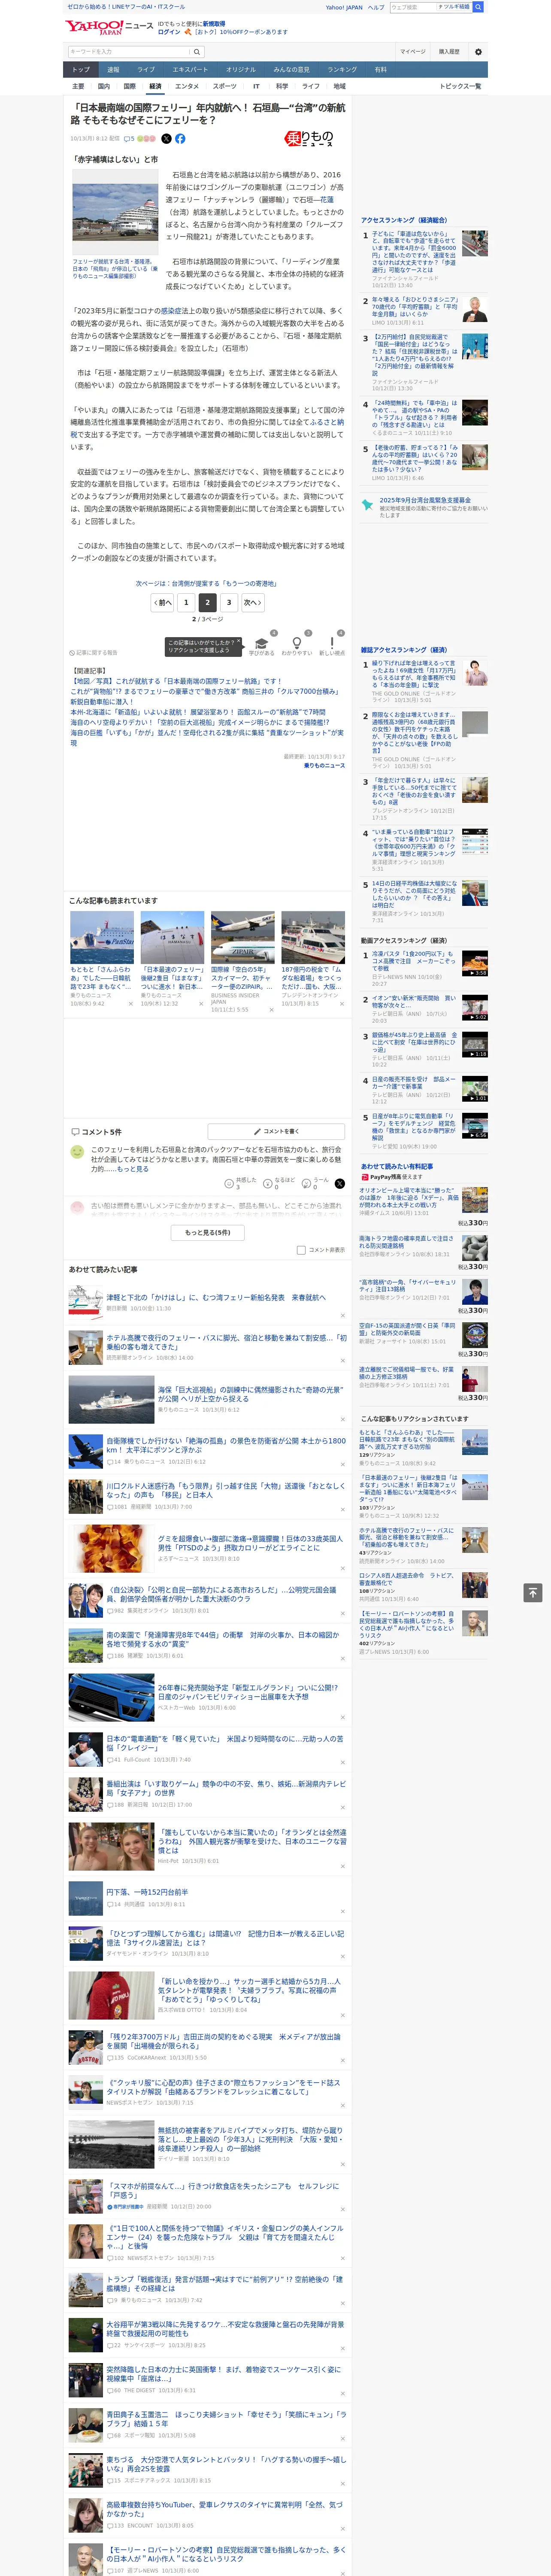Click the keyword search magnifier icon

point(196,52)
